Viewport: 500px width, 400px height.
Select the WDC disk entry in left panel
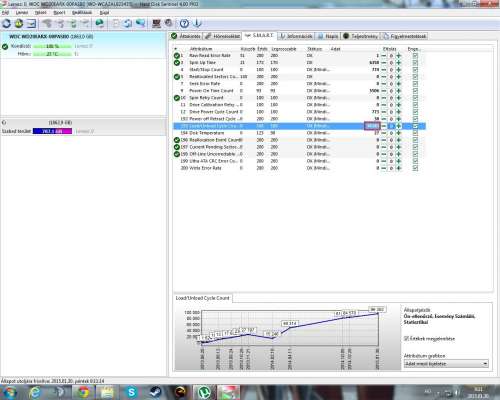click(83, 45)
